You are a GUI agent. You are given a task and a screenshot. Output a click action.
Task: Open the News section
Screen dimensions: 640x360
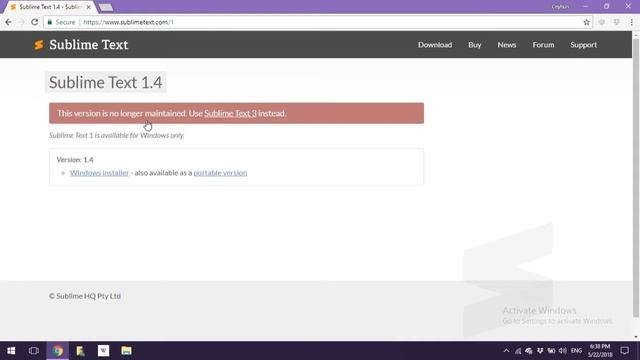tap(507, 45)
